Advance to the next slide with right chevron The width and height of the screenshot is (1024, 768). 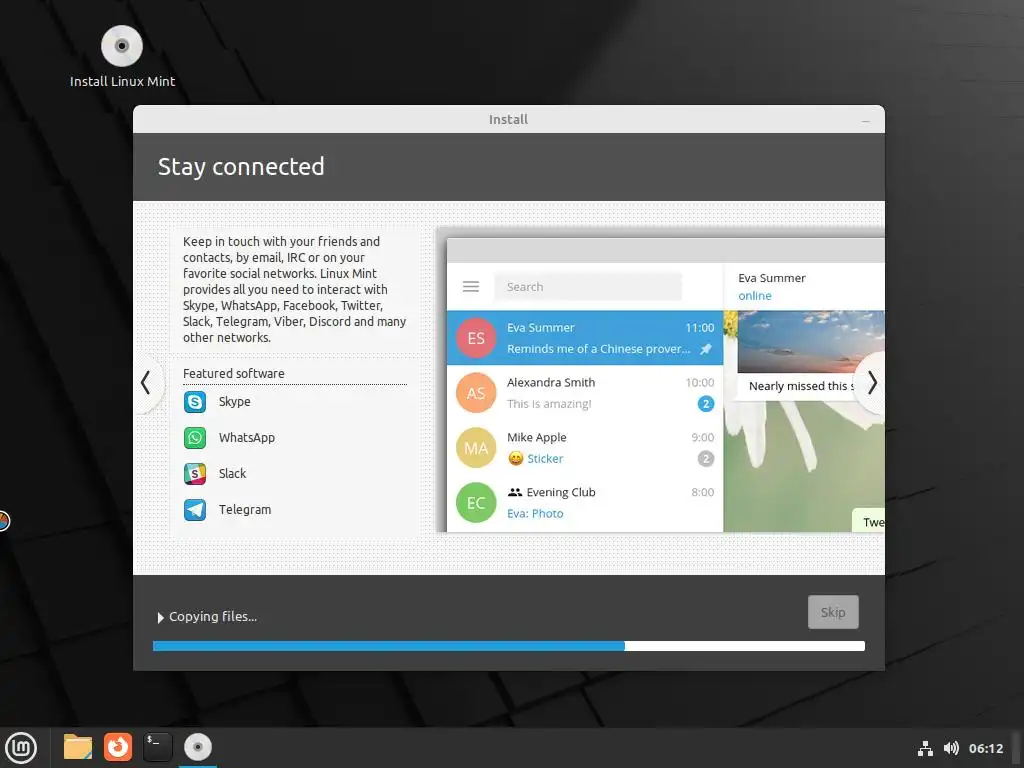coord(872,383)
